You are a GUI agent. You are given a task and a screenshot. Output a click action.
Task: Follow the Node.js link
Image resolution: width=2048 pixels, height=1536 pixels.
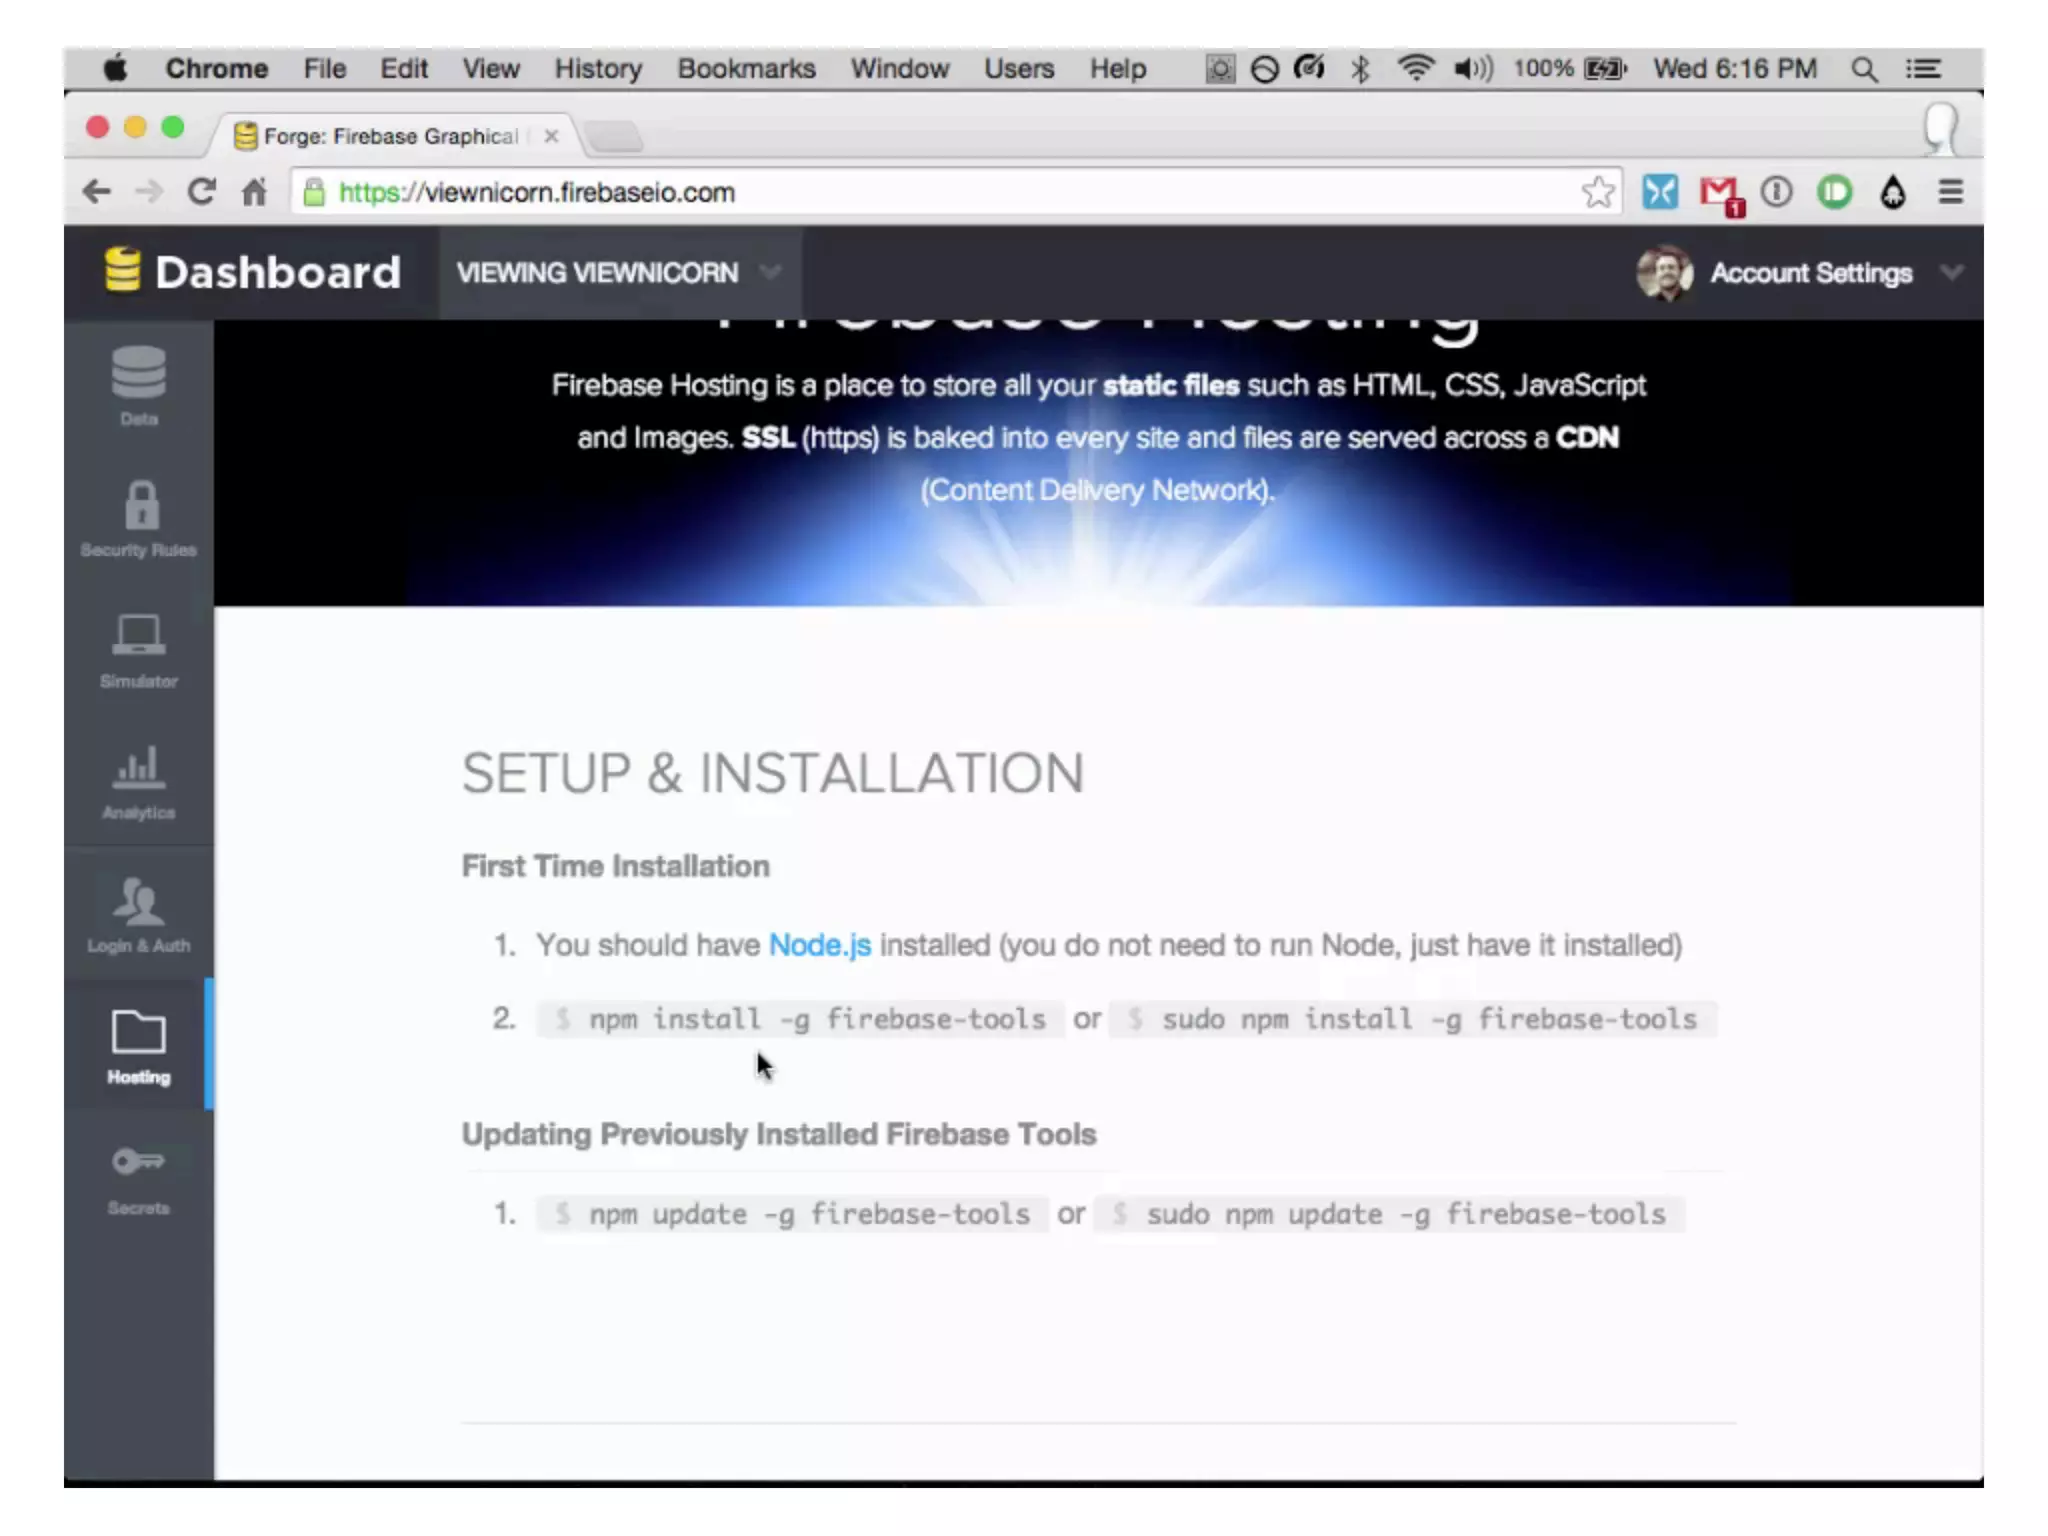(x=819, y=945)
